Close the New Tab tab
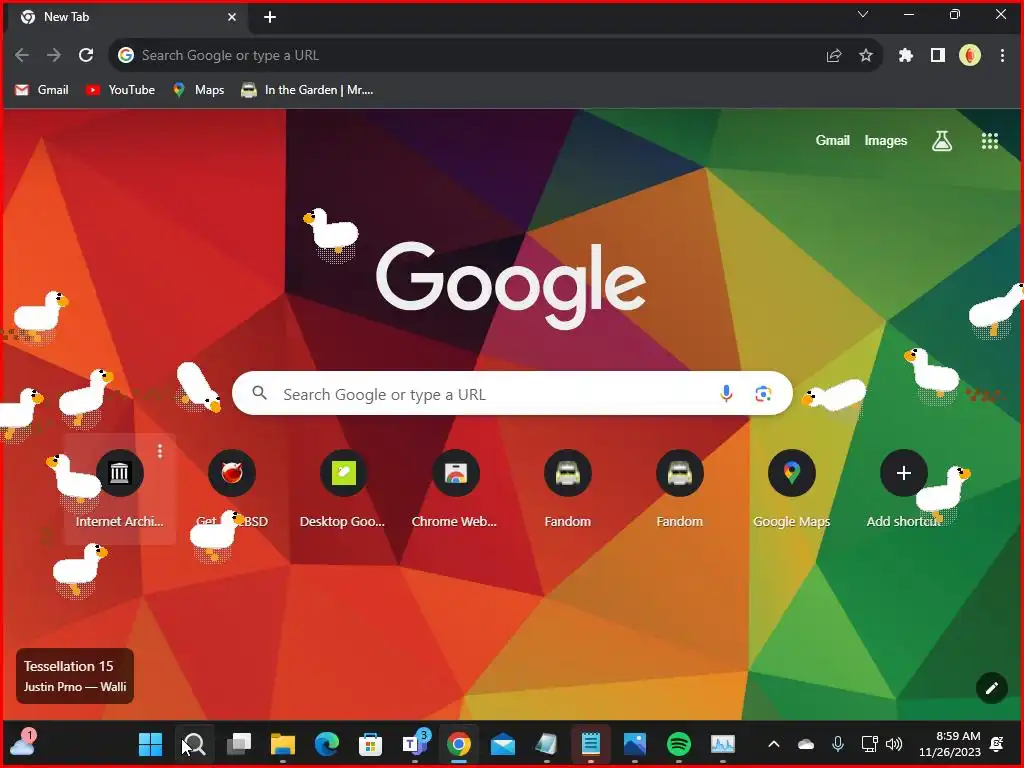 pyautogui.click(x=232, y=17)
